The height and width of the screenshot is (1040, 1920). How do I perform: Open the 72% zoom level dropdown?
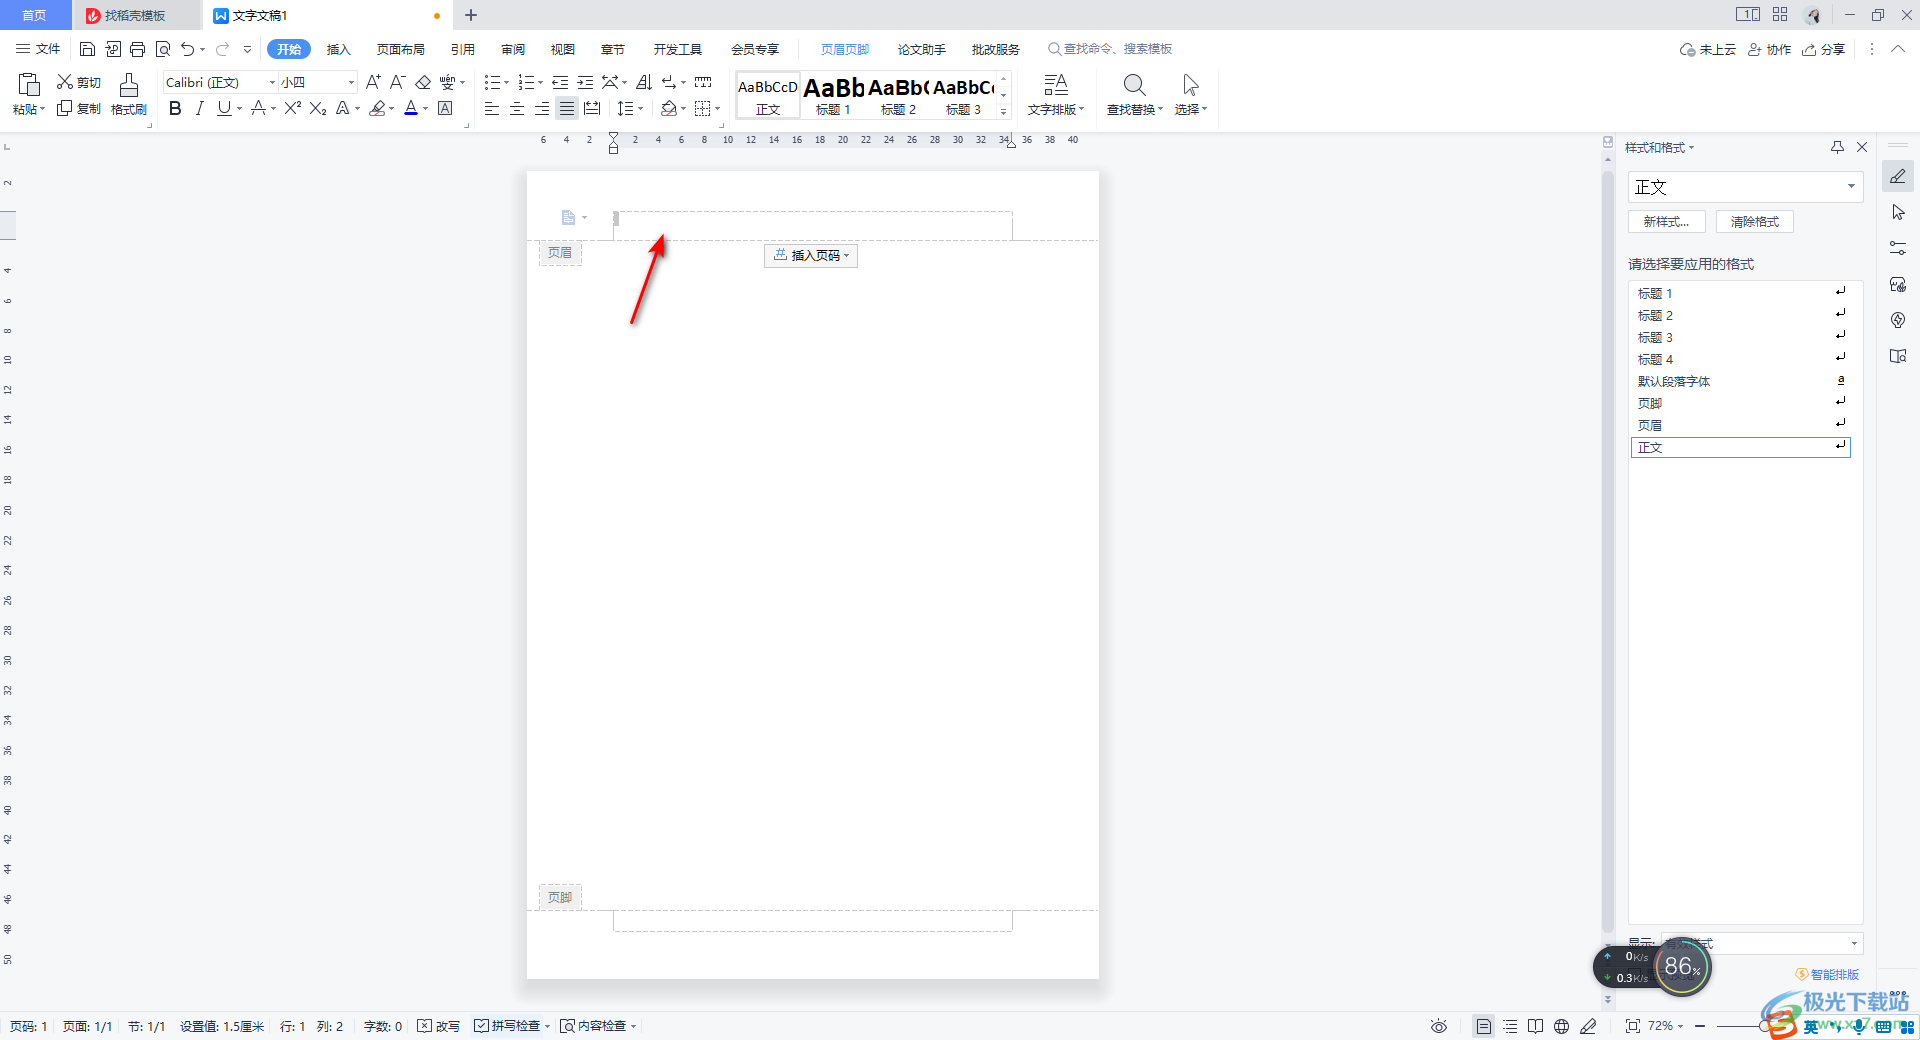[1665, 1026]
